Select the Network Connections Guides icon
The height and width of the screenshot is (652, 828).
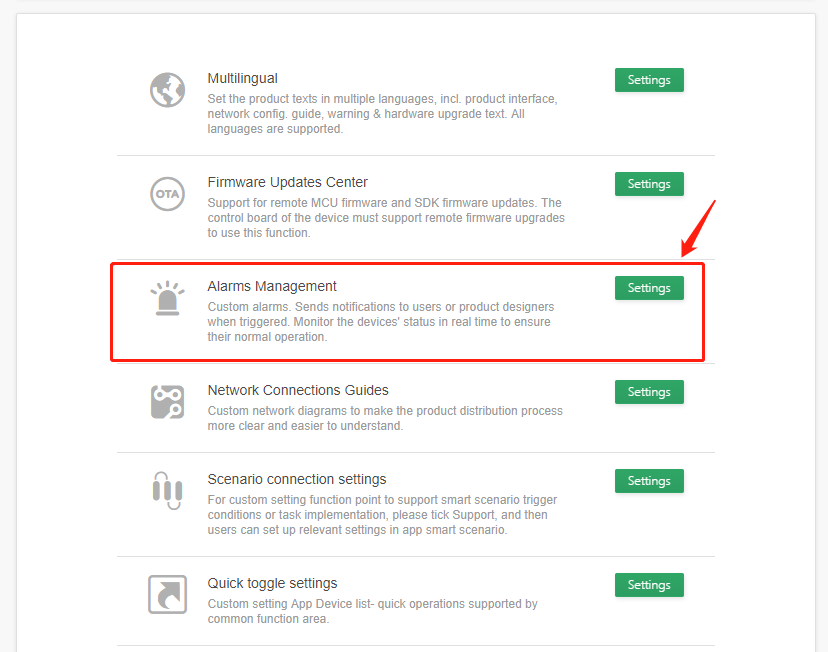coord(167,402)
